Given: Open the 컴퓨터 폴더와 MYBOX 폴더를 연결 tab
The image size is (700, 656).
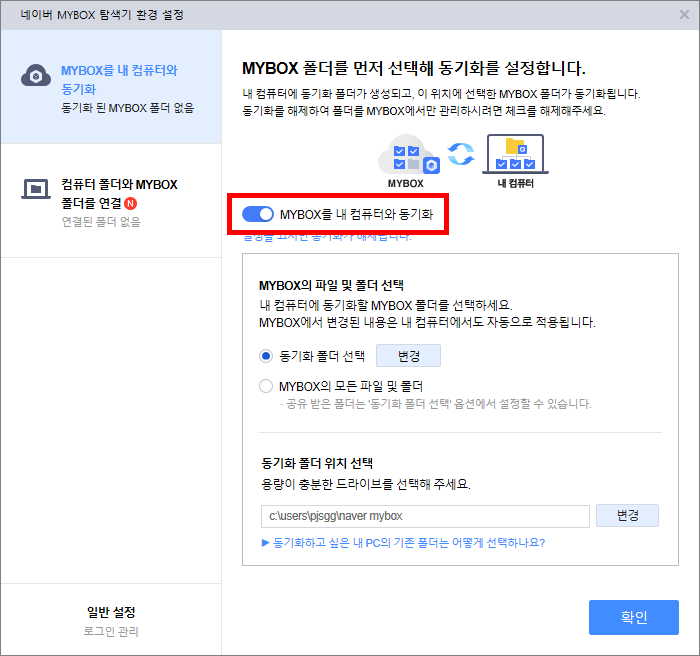Looking at the screenshot, I should coord(111,201).
